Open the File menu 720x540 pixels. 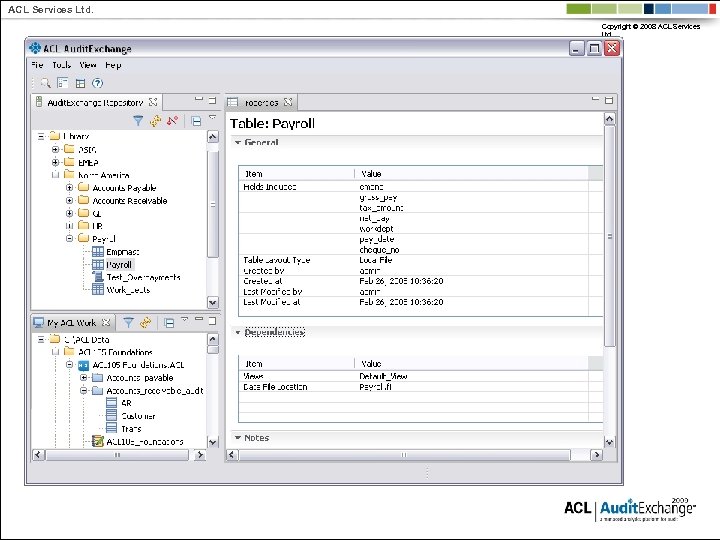click(37, 65)
